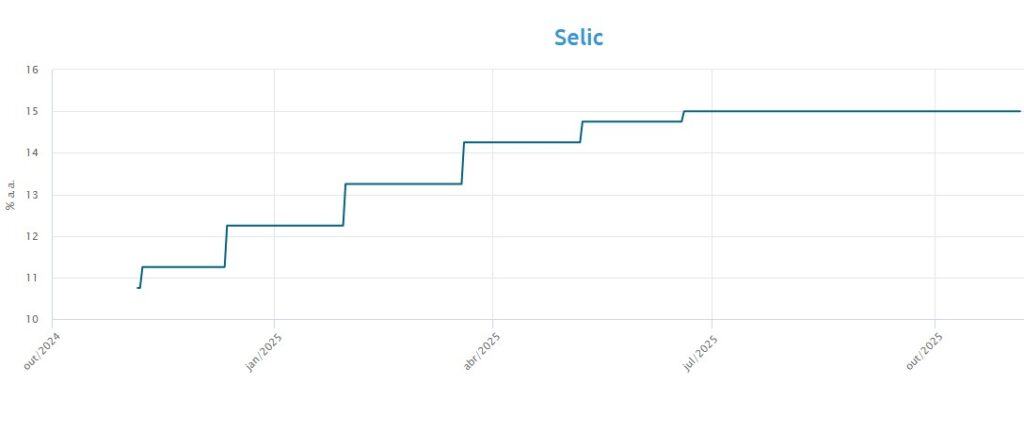Click the out/2024 x-axis date label

point(44,350)
